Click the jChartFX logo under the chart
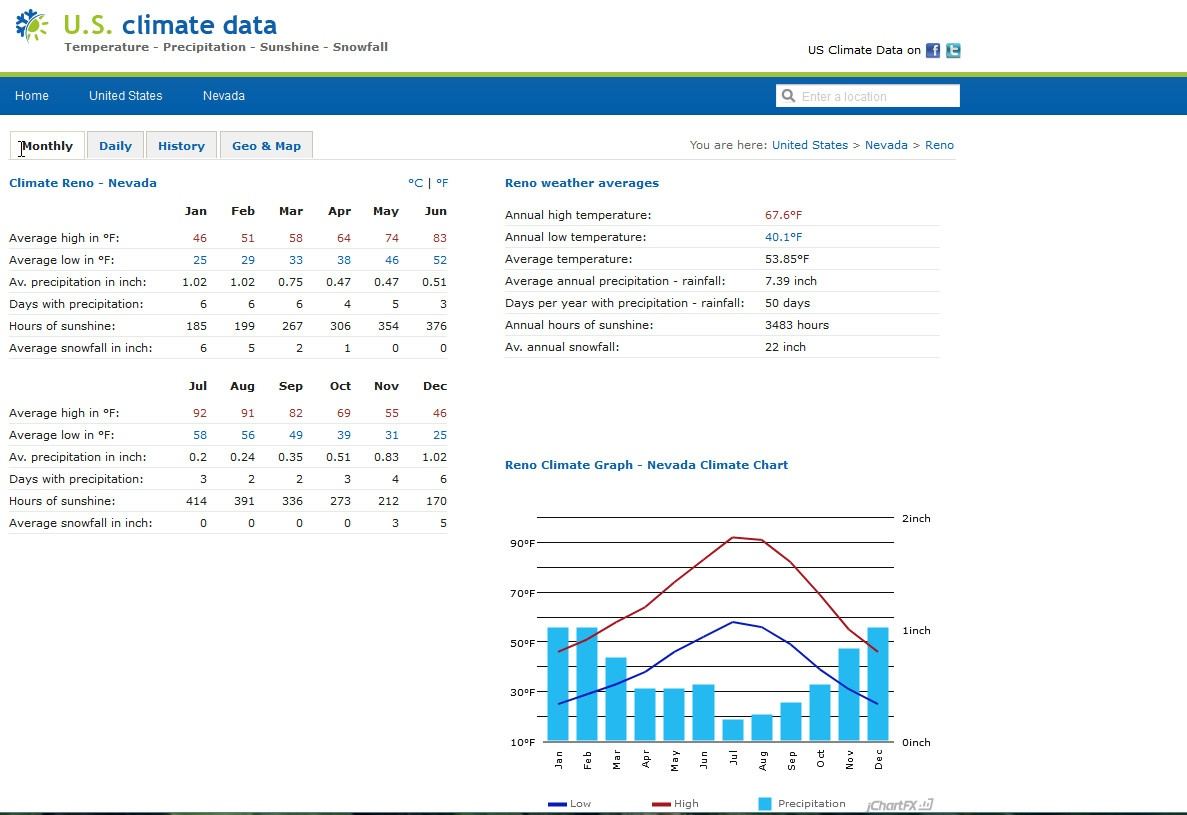Viewport: 1187px width, 815px height. coord(900,805)
